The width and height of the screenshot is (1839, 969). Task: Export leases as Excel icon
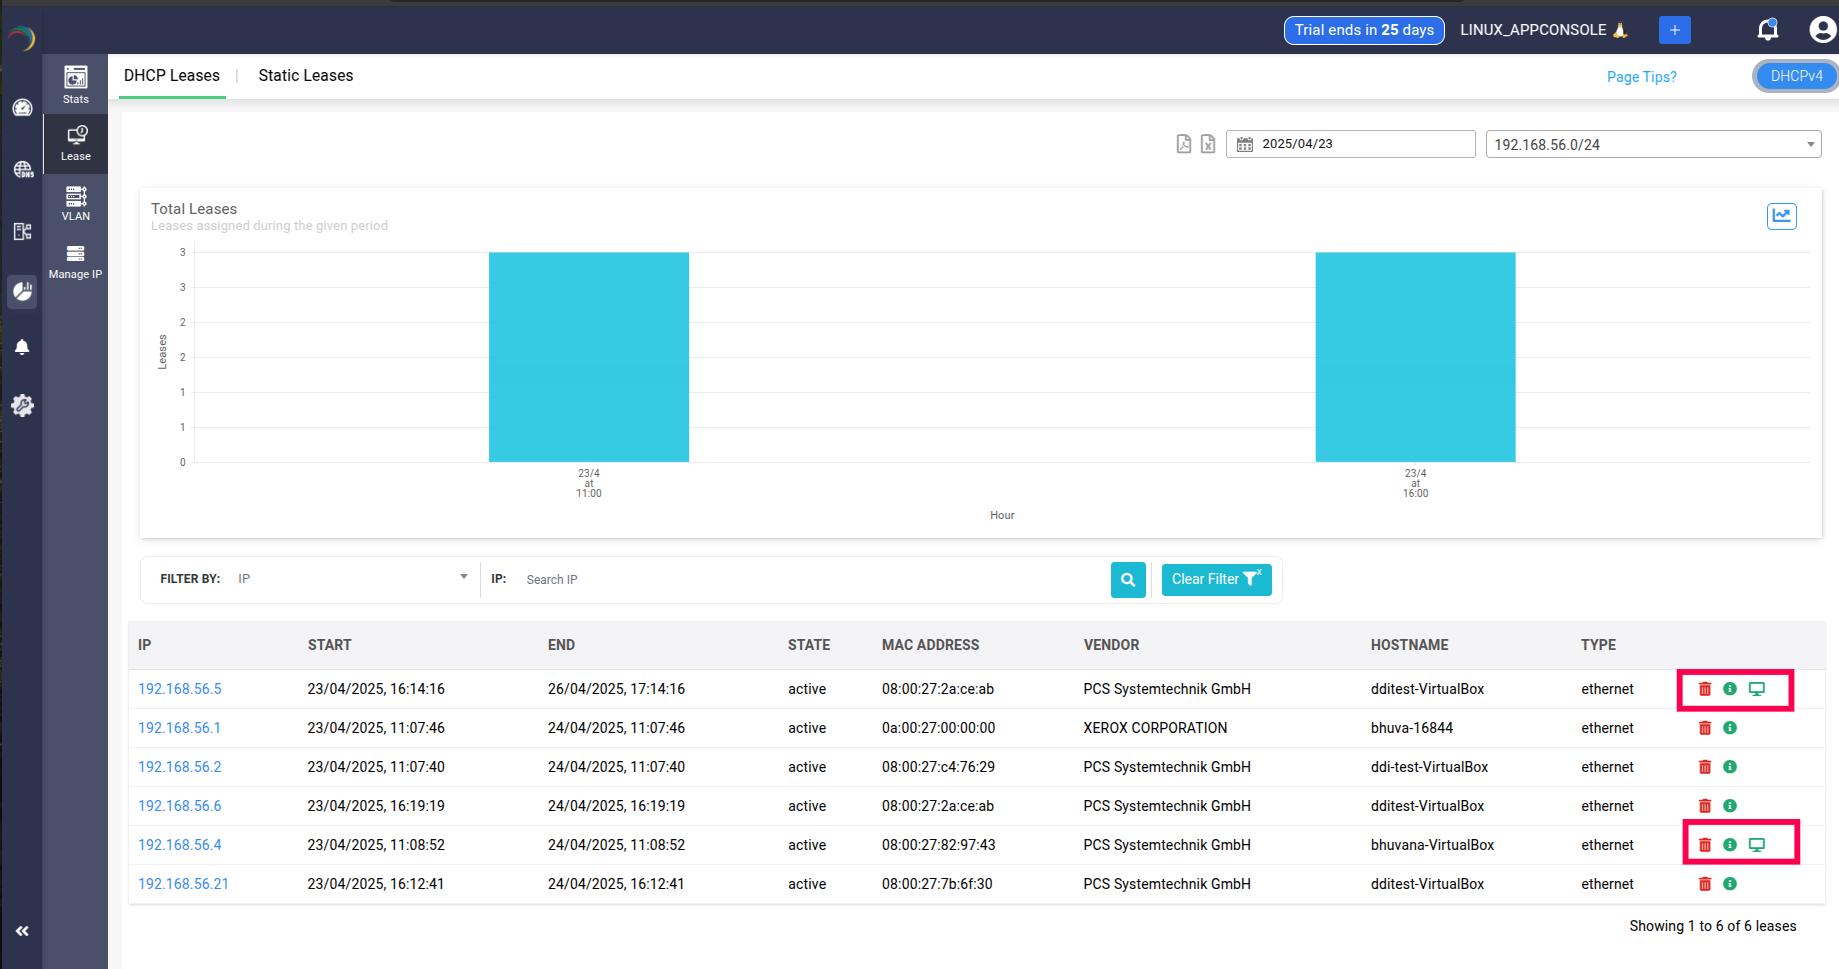(x=1208, y=144)
